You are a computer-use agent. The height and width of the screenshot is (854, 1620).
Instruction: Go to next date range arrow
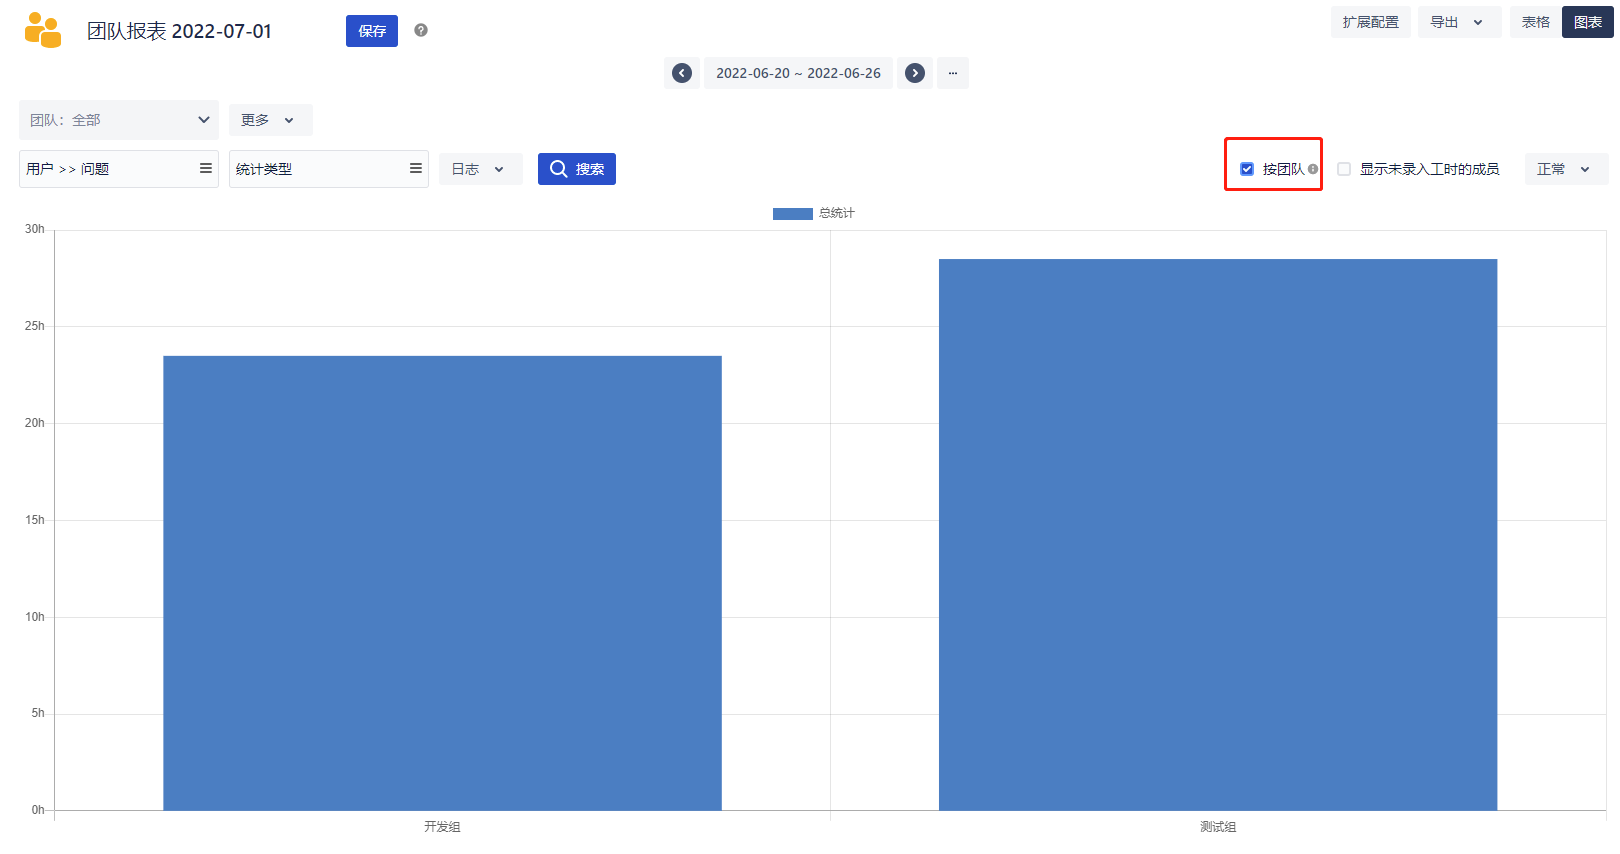(x=915, y=73)
